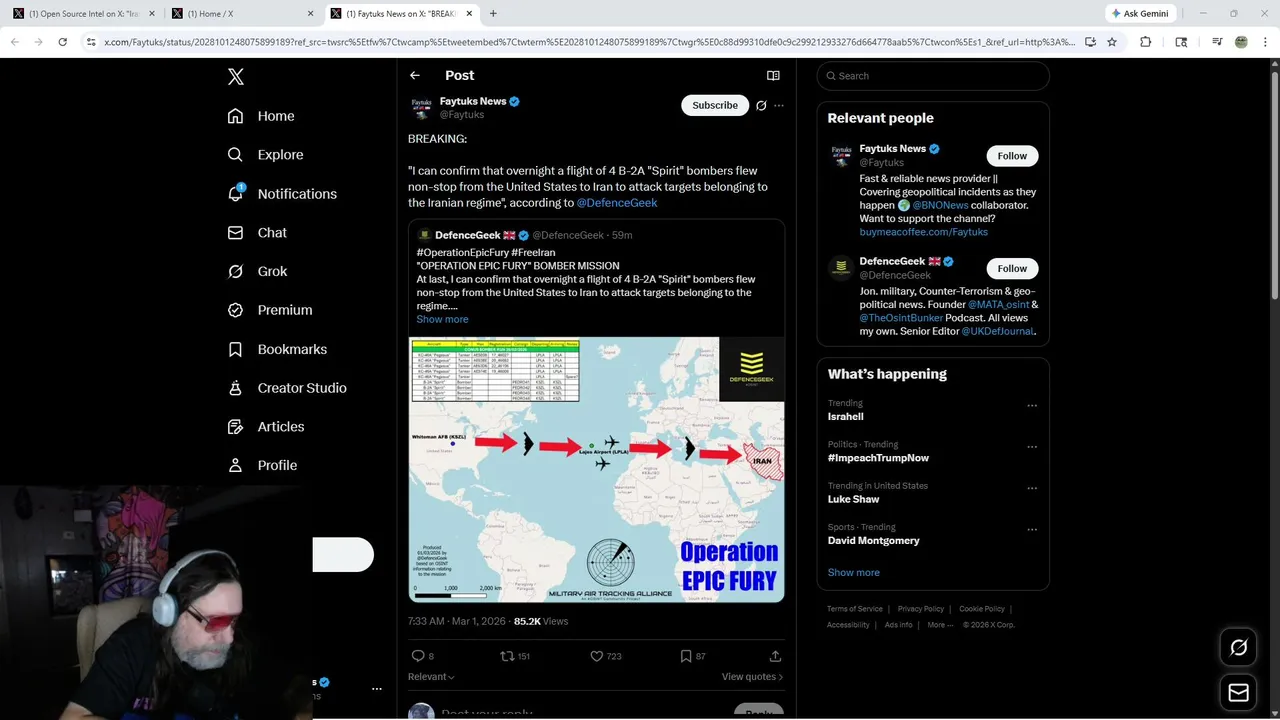Reload the page
This screenshot has width=1280, height=720.
pyautogui.click(x=62, y=42)
